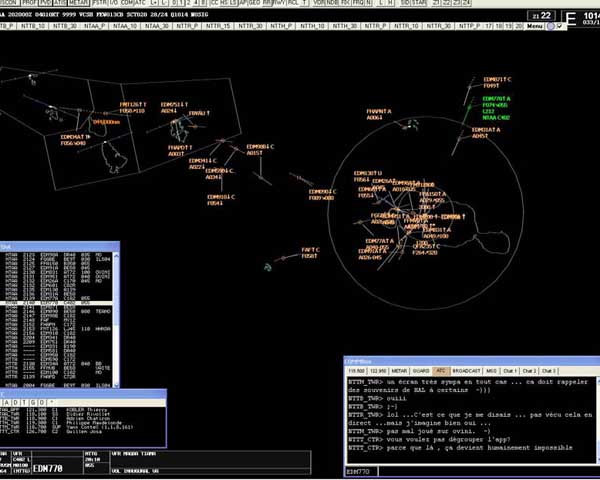Open the Menu button on preset bar
This screenshot has height=480, width=600.
535,26
